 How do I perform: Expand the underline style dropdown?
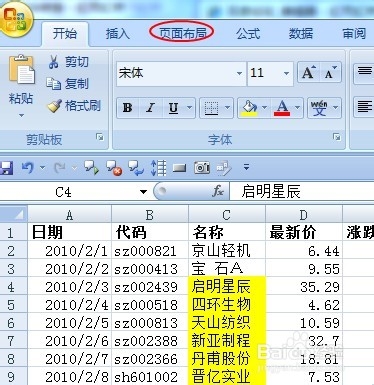pyautogui.click(x=190, y=108)
